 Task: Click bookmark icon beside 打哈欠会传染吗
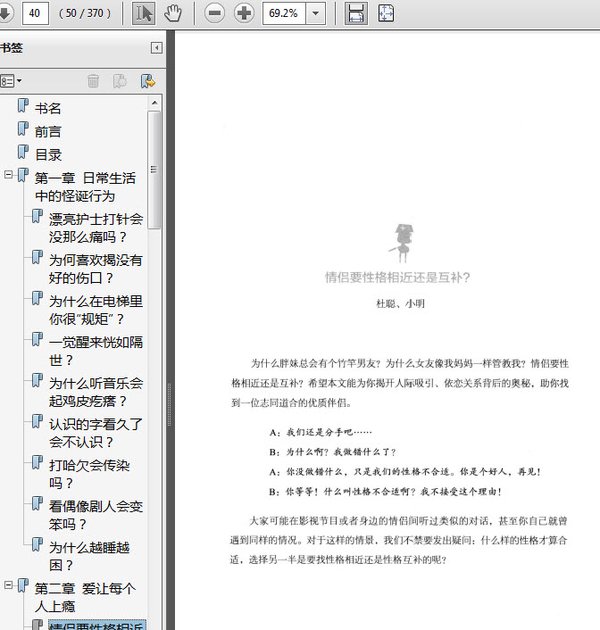[37, 462]
